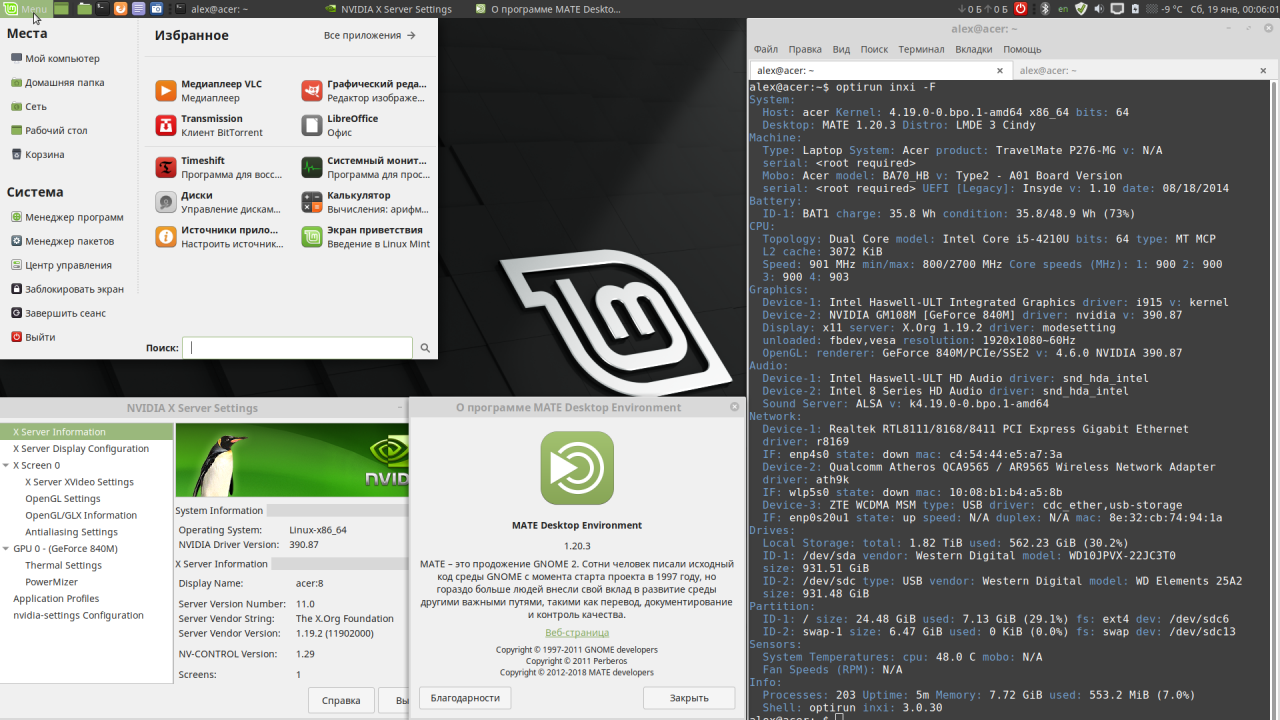This screenshot has height=720, width=1280.
Task: Click the Благодарности button
Action: pos(465,698)
